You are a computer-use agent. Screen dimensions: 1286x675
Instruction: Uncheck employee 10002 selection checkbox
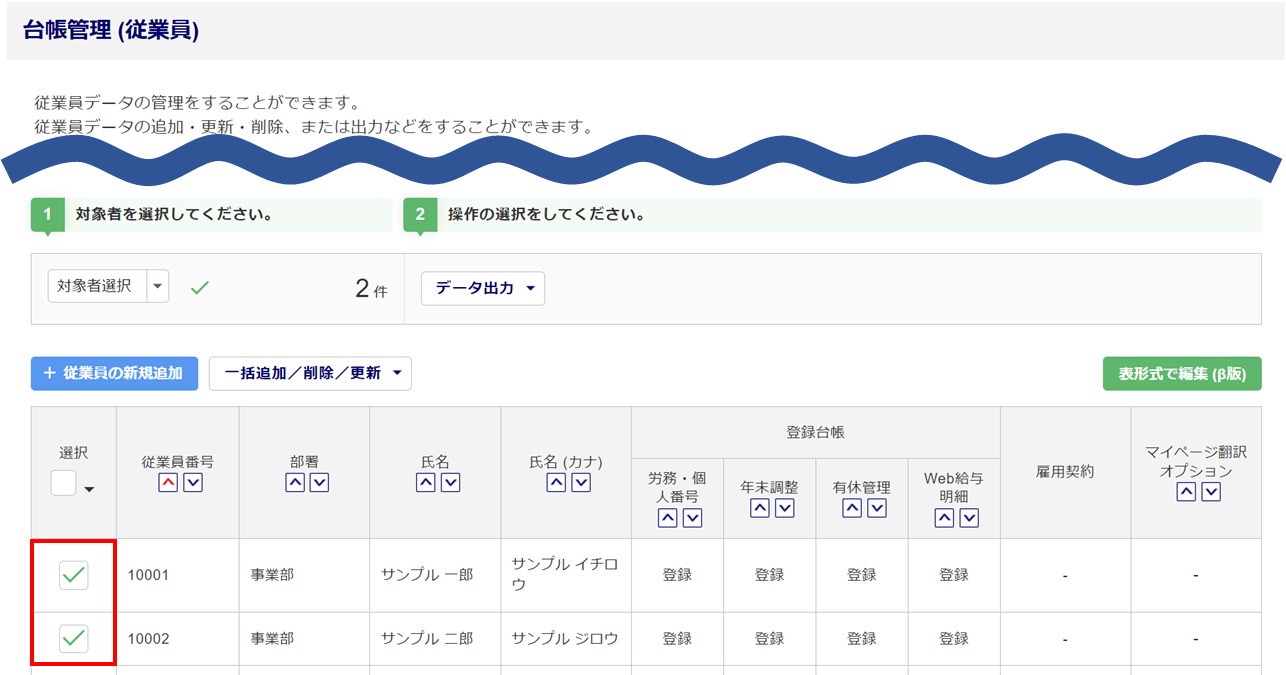pyautogui.click(x=74, y=638)
